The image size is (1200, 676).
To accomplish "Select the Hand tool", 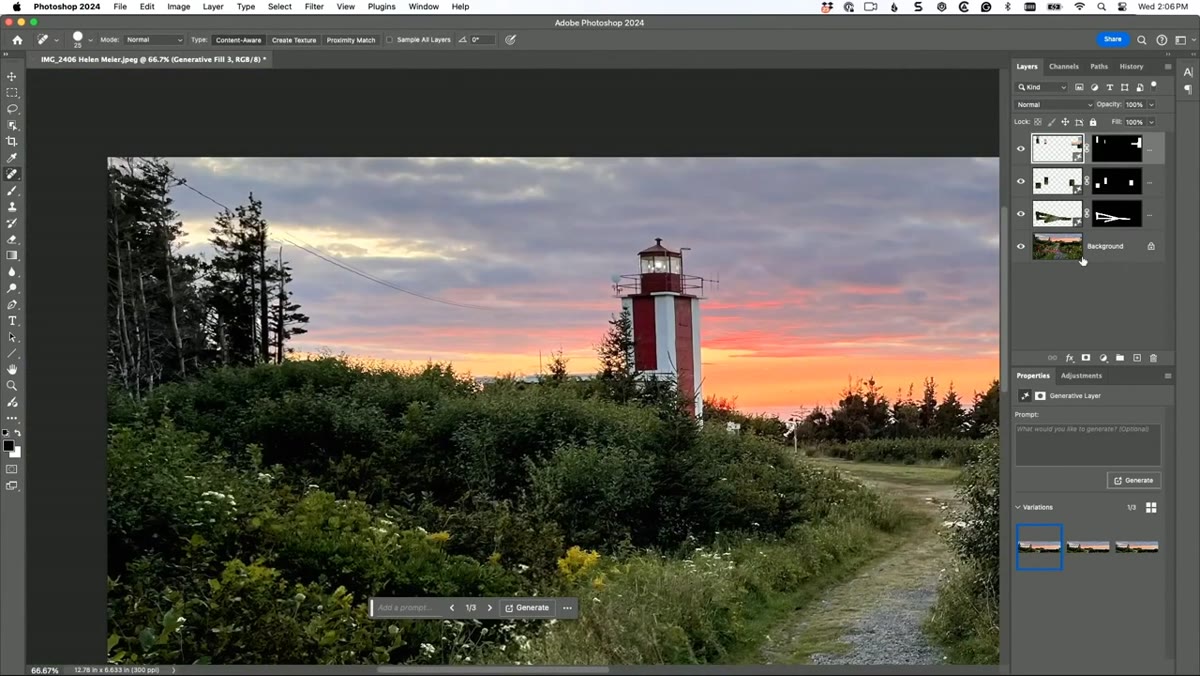I will click(12, 369).
